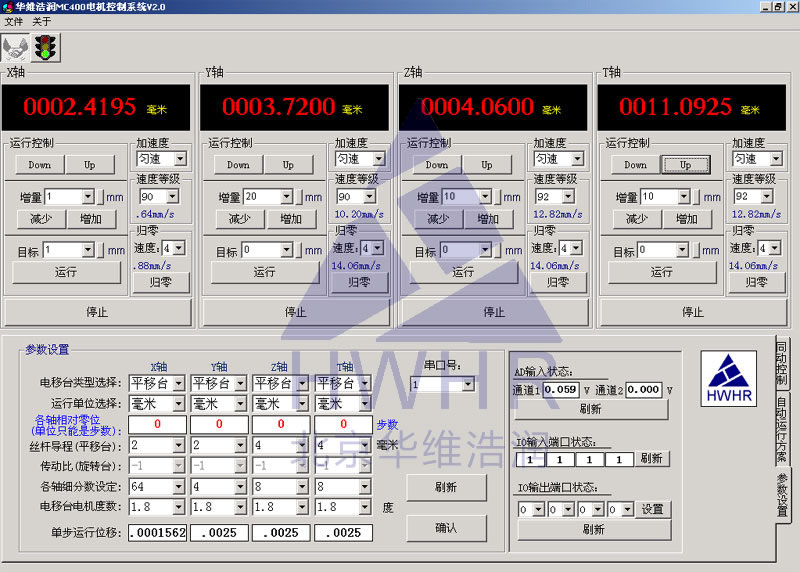Image resolution: width=800 pixels, height=572 pixels.
Task: Expand X轴 加速度 dropdown showing 匀速
Action: [x=180, y=159]
